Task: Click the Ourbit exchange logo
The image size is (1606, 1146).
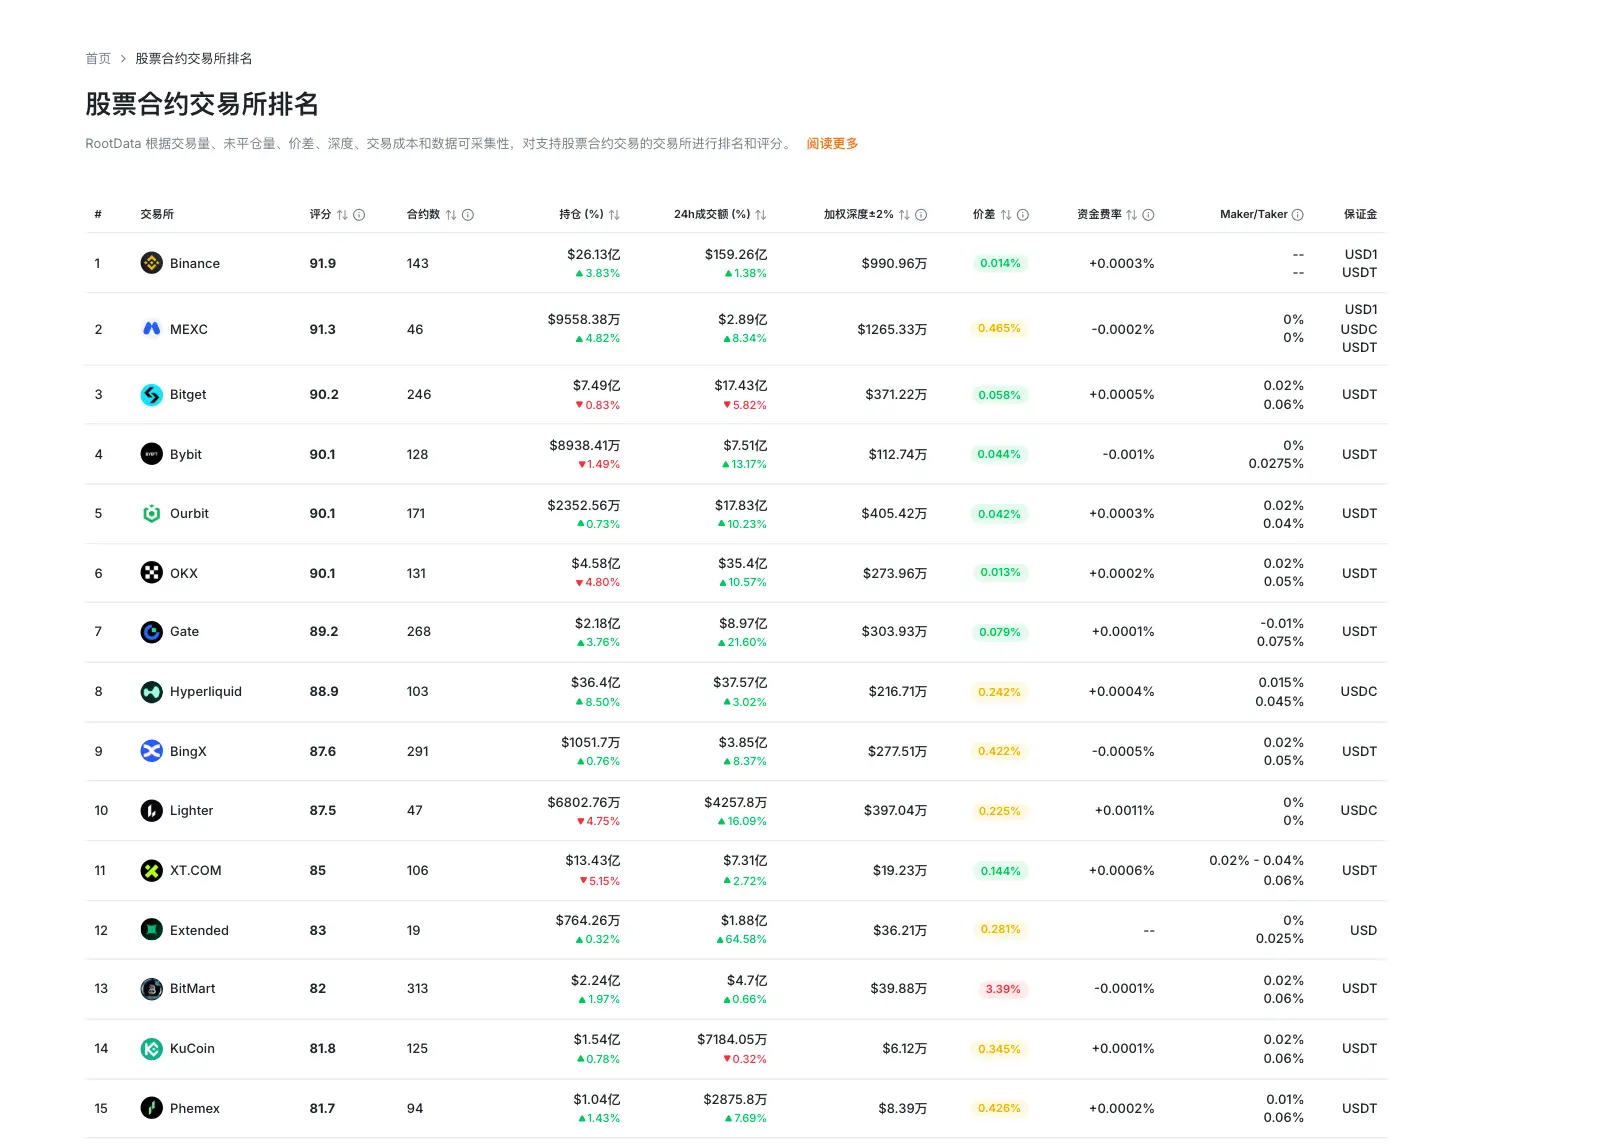Action: pos(151,514)
